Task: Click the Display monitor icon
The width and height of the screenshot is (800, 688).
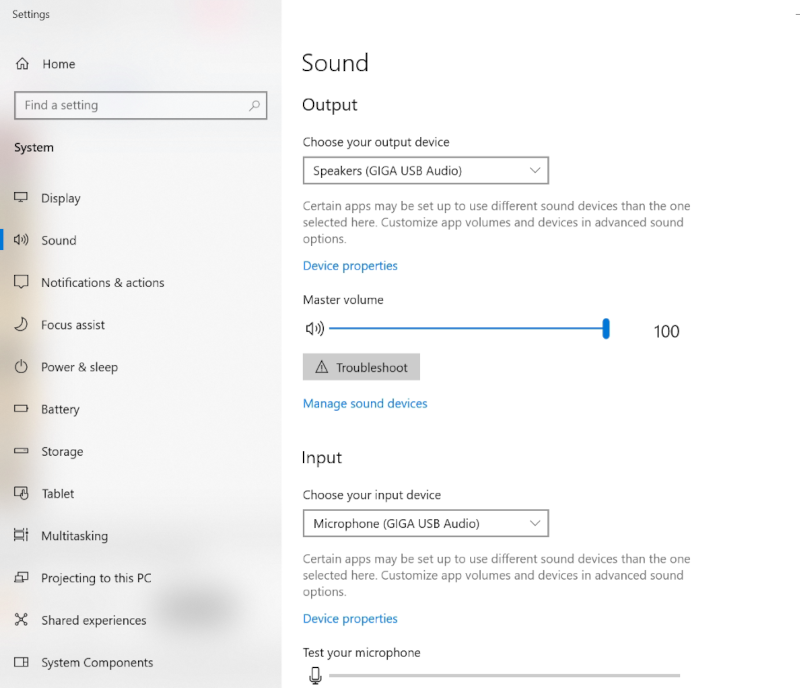Action: pos(21,198)
